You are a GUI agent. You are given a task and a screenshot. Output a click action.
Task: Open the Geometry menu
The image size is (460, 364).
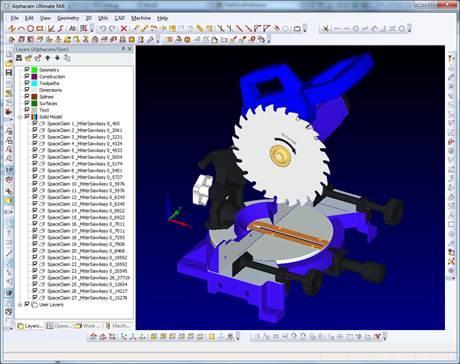click(68, 18)
